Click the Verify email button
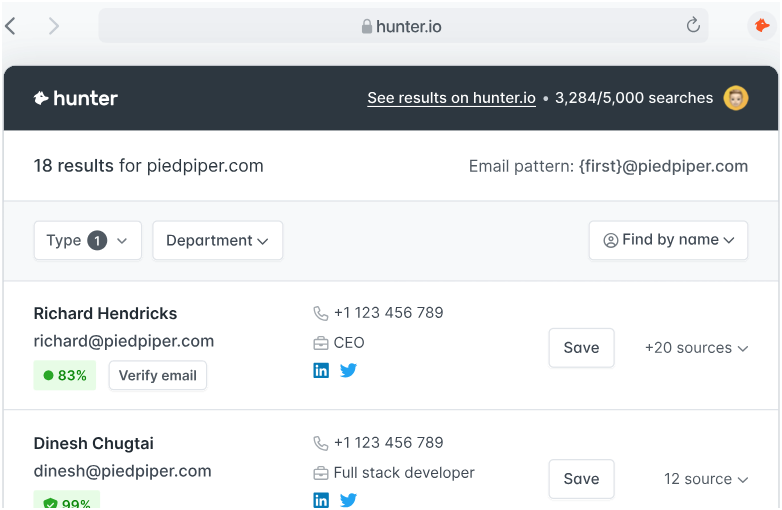782x510 pixels. point(158,375)
